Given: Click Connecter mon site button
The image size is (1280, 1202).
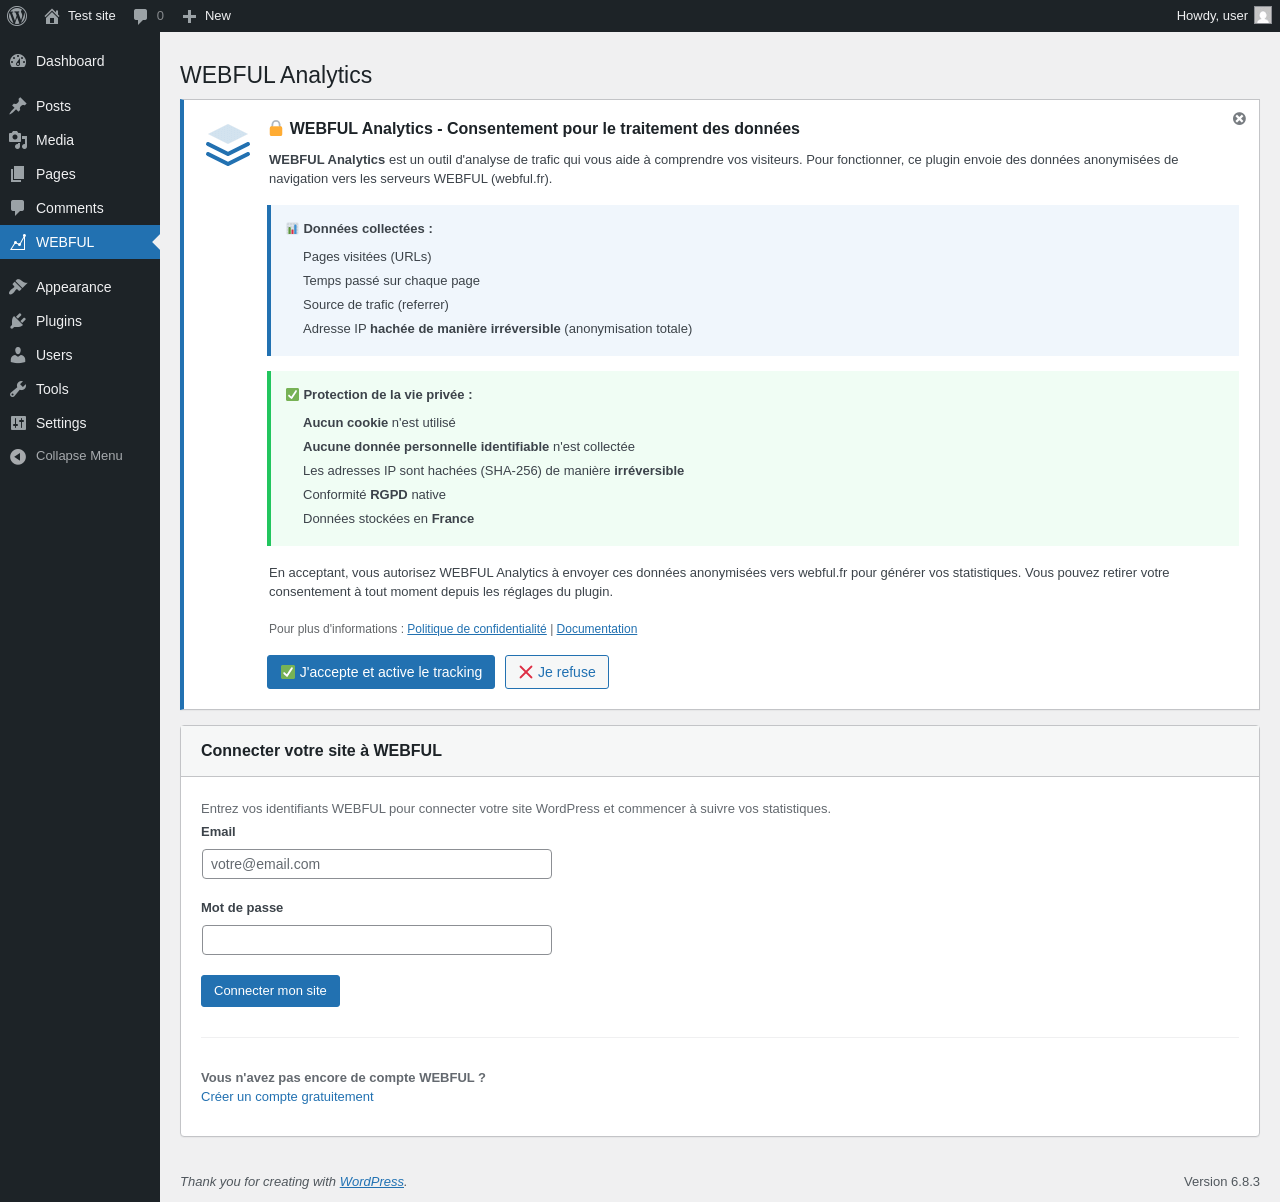Looking at the screenshot, I should tap(270, 991).
